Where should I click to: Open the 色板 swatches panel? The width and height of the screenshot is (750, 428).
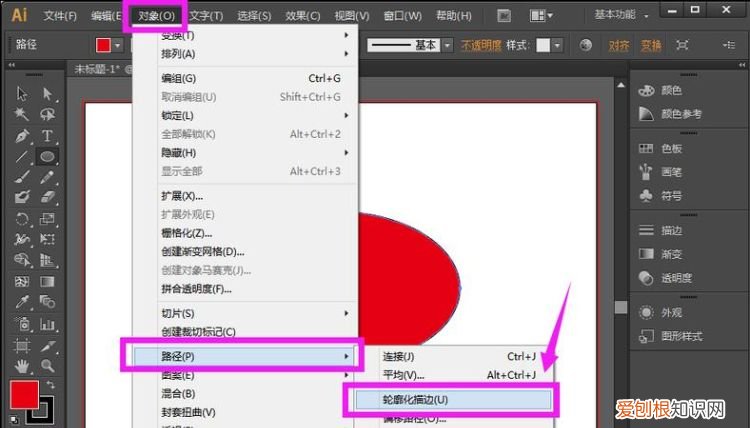coord(661,148)
